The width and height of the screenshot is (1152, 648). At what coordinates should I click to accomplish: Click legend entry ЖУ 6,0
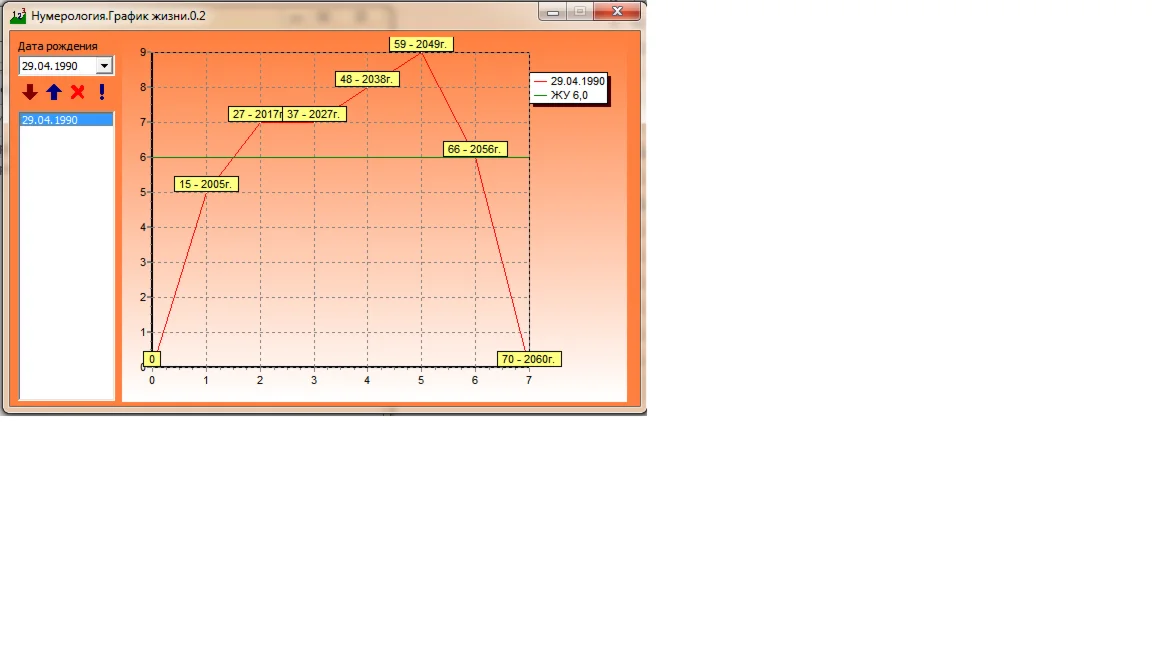point(561,96)
